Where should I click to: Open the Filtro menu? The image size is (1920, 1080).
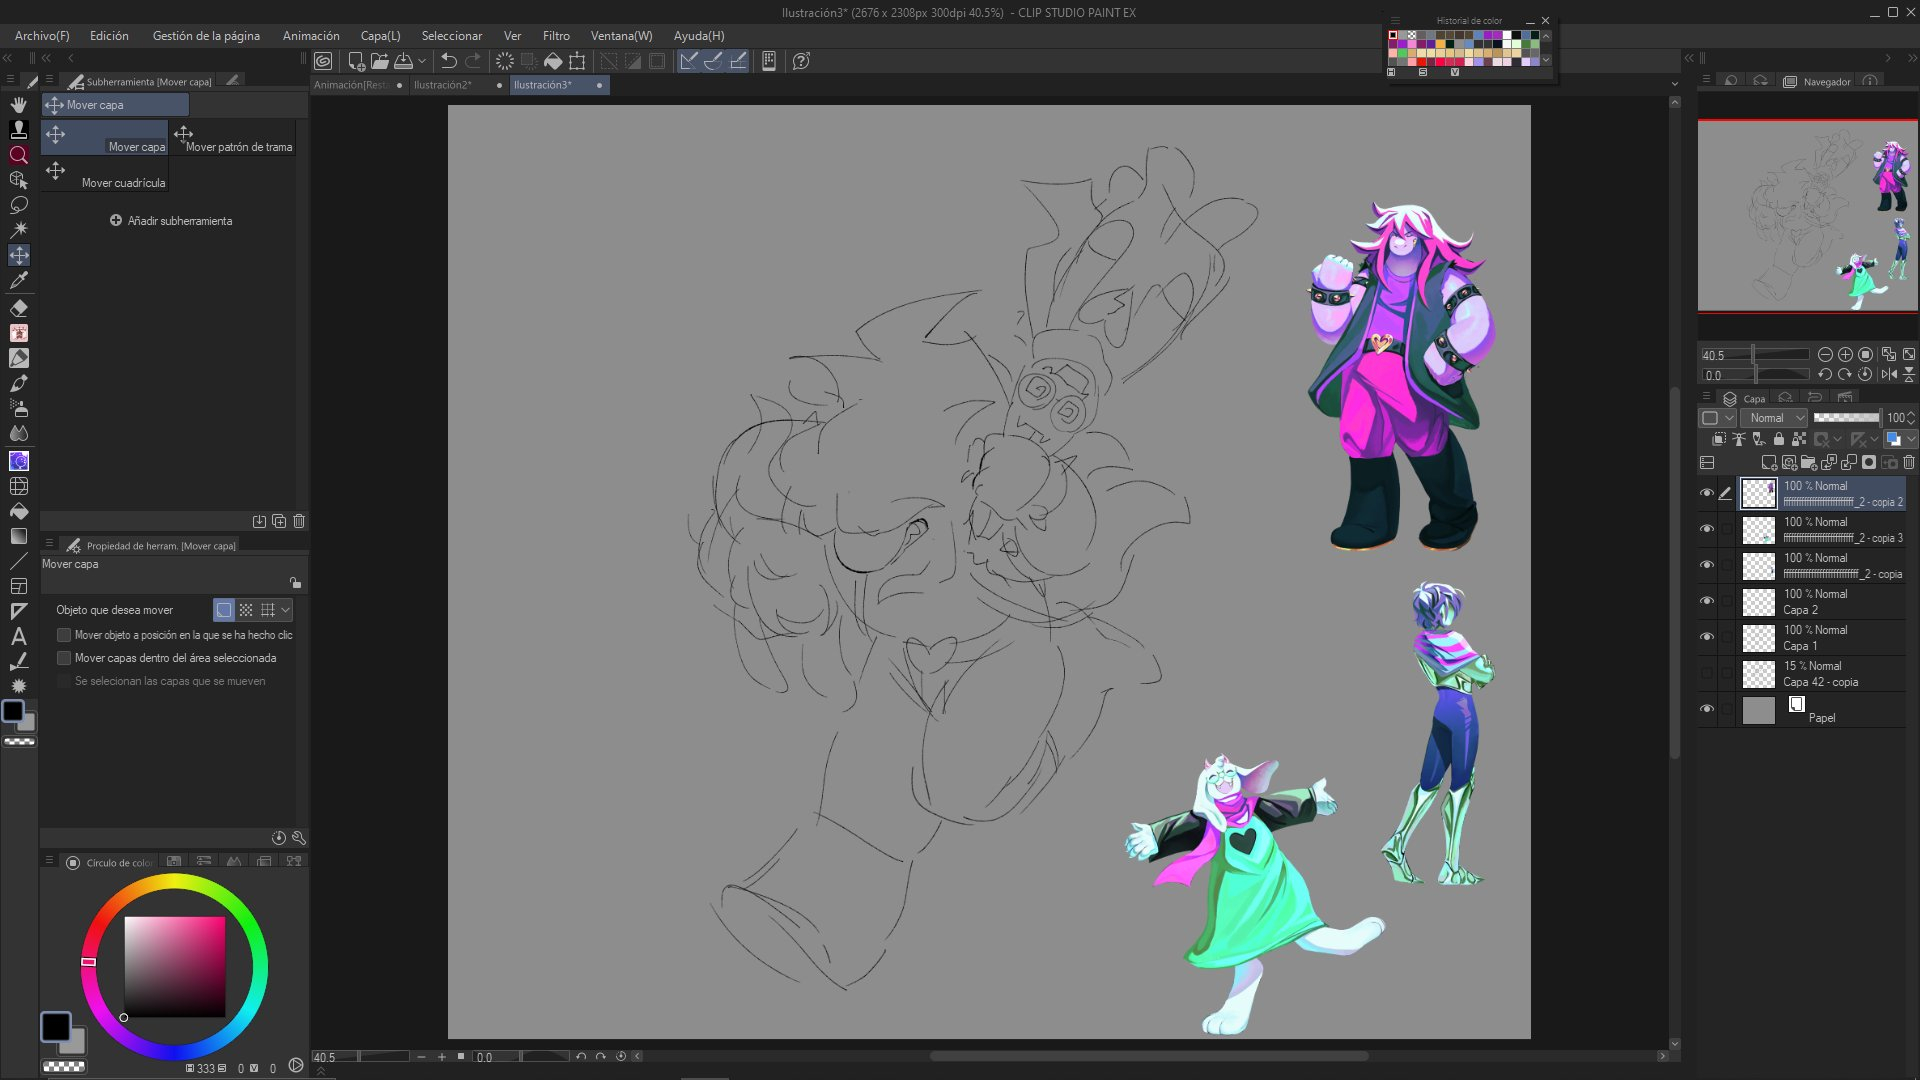click(x=556, y=36)
